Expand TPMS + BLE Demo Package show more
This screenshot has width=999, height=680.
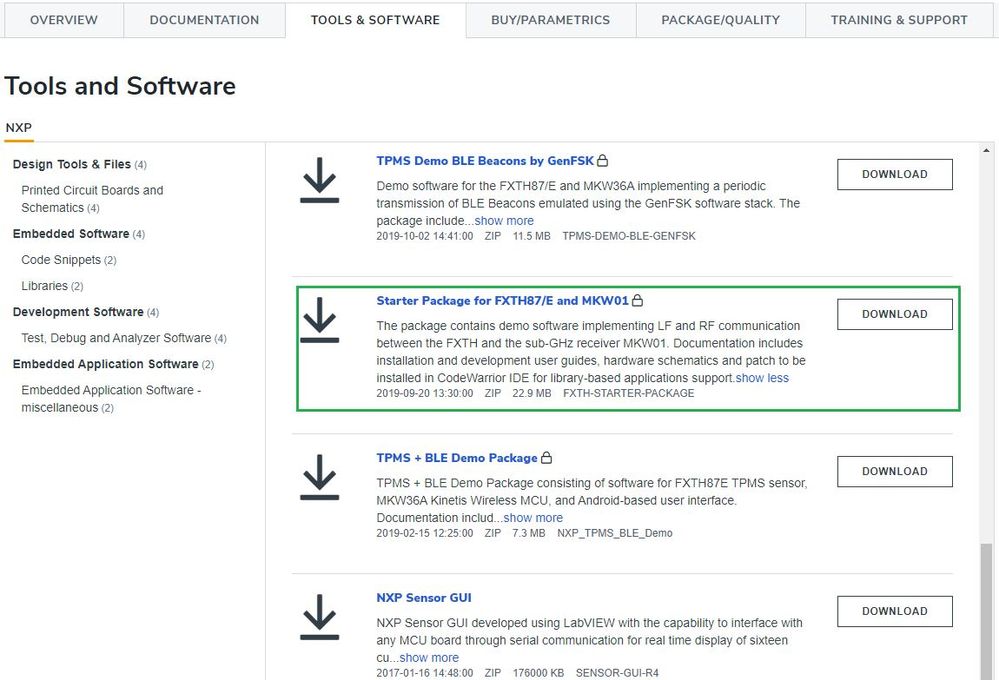tap(533, 518)
